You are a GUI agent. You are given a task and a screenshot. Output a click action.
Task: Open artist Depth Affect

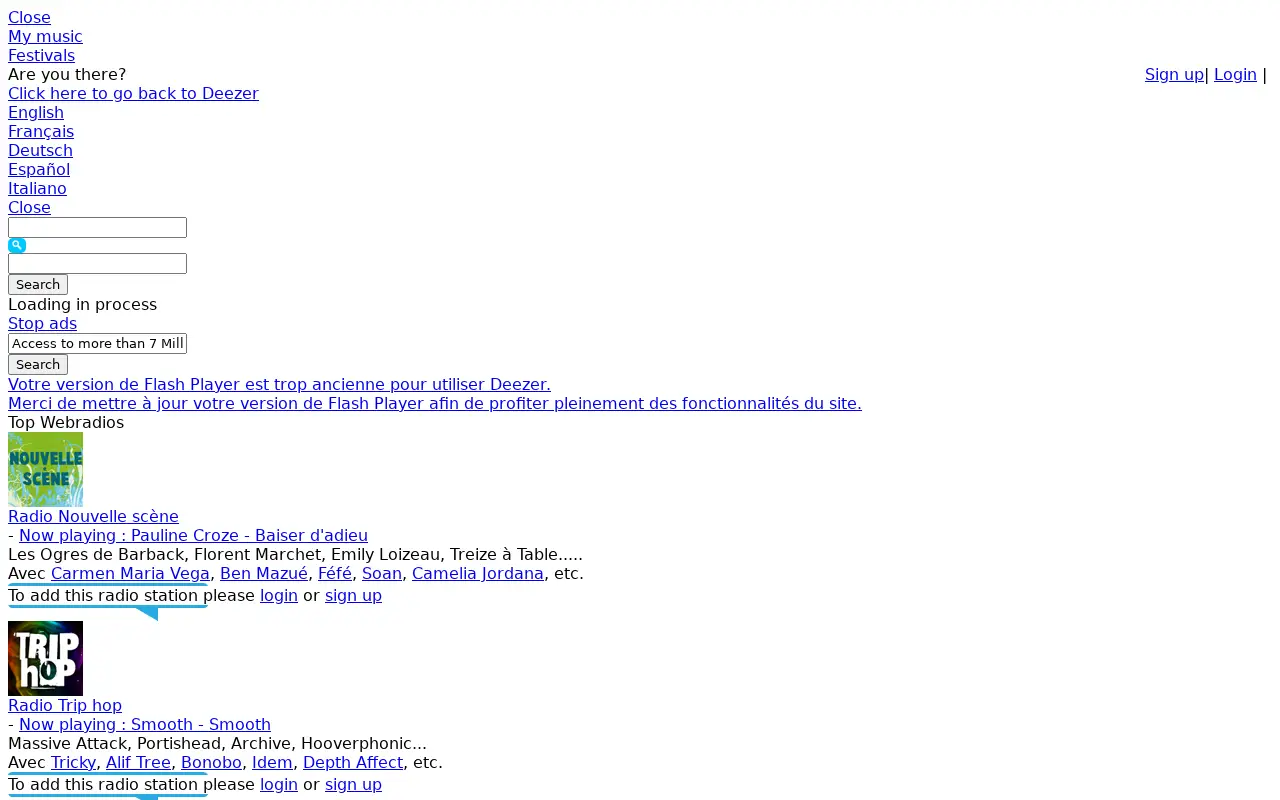coord(353,762)
